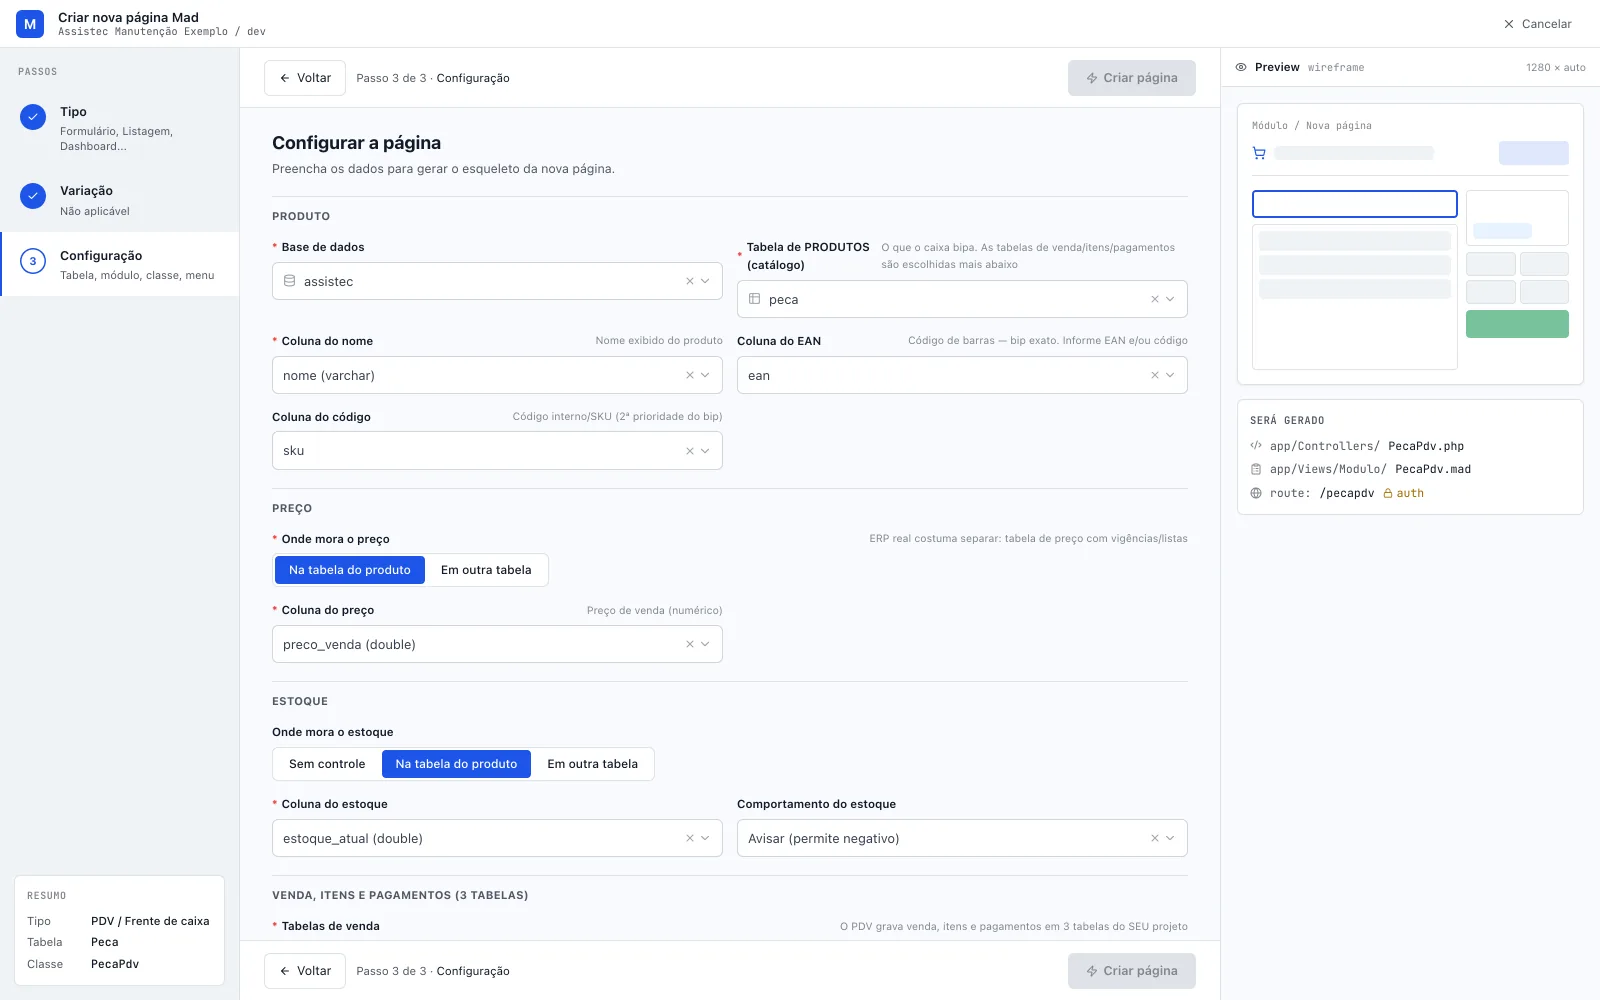Screen dimensions: 1600x1000
Task: Click the top Voltar button
Action: tap(305, 78)
